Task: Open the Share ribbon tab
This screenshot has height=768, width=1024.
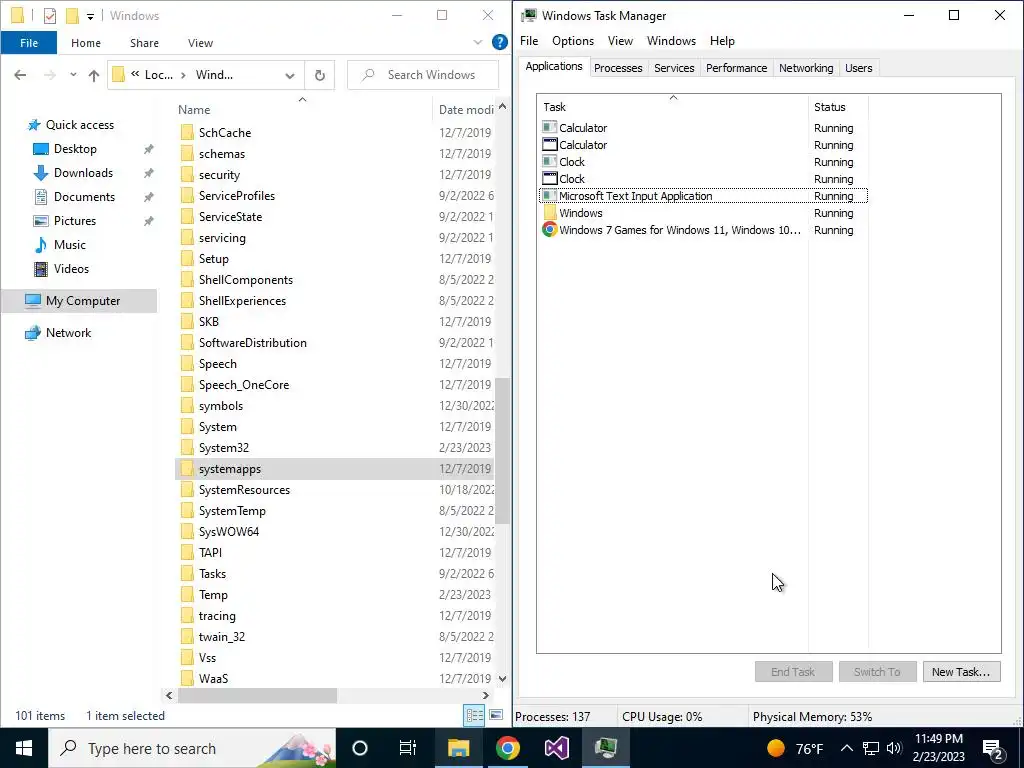Action: [x=144, y=43]
